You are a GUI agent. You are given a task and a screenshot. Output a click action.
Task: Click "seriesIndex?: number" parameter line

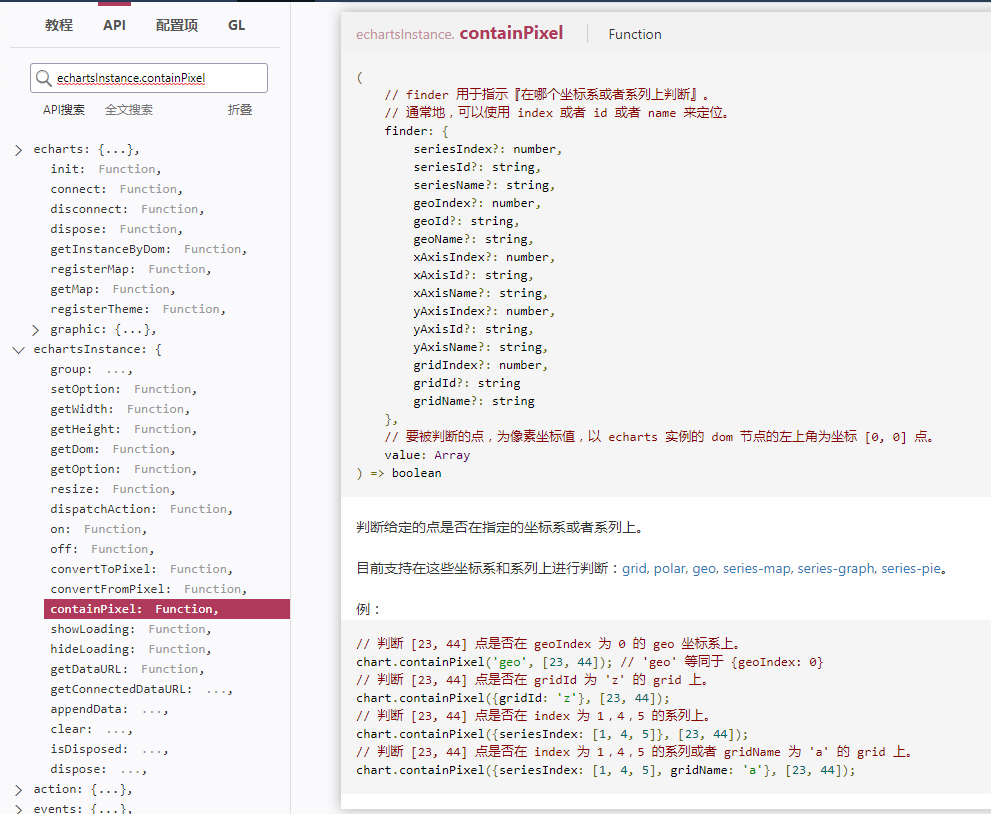click(487, 149)
